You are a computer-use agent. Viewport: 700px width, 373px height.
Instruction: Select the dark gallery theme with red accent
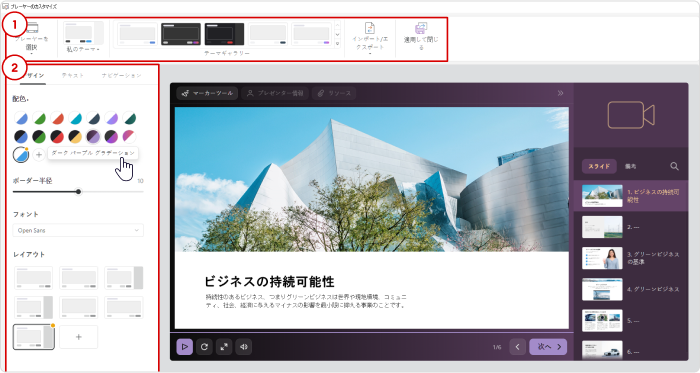(x=224, y=34)
